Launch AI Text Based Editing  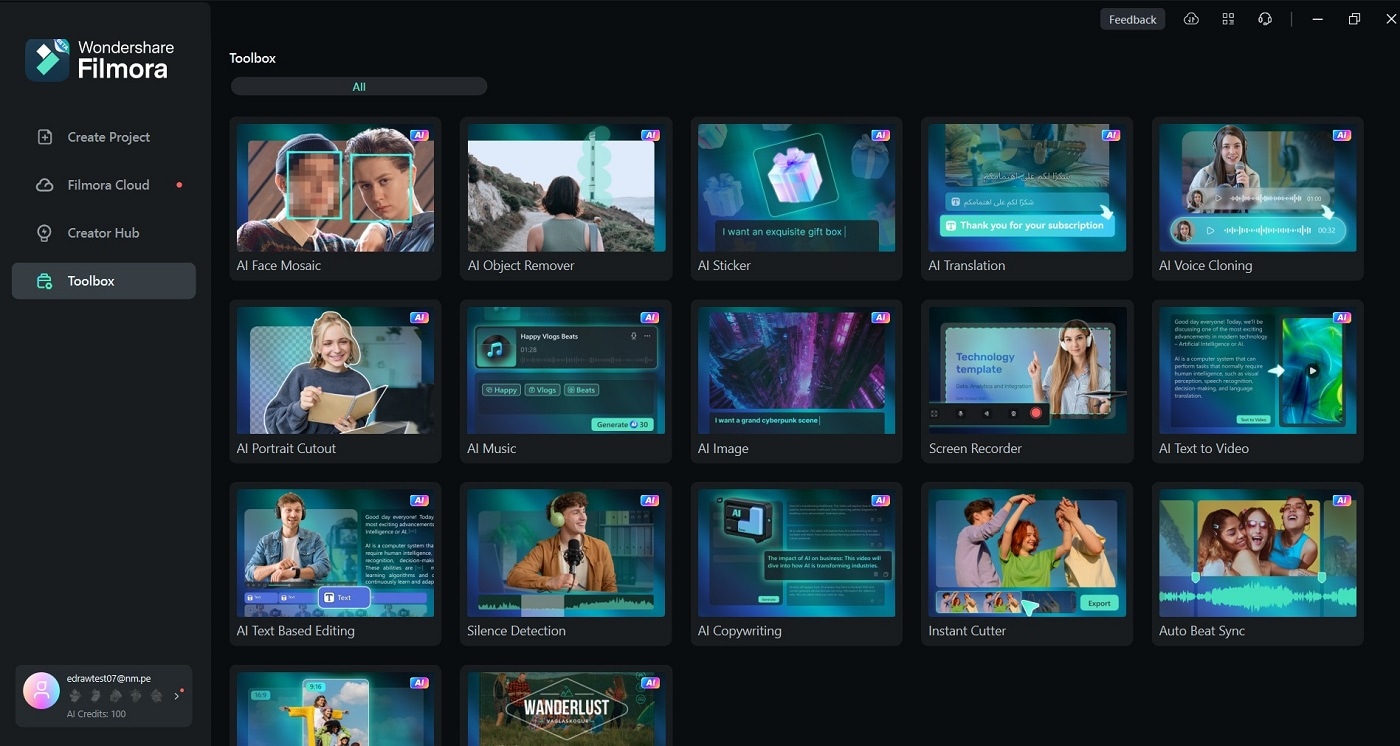pos(336,564)
